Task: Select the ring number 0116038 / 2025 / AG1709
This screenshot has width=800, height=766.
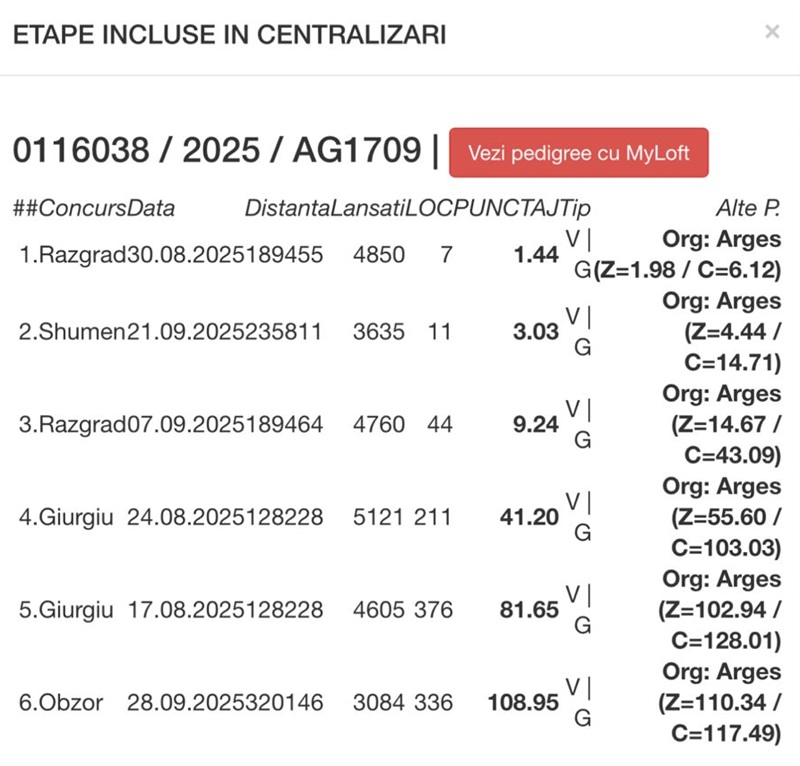Action: coord(217,151)
